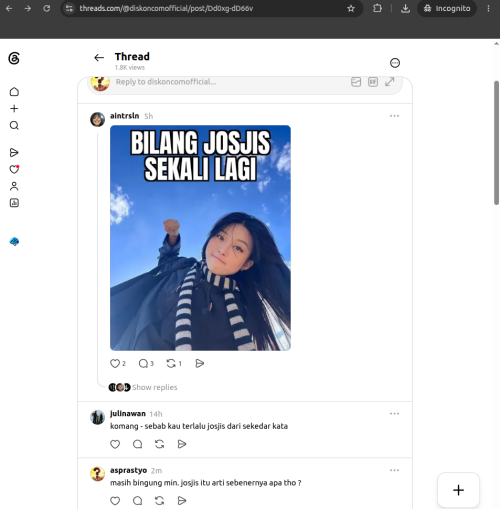Open the Profile person icon
This screenshot has width=500, height=509.
coord(14,186)
